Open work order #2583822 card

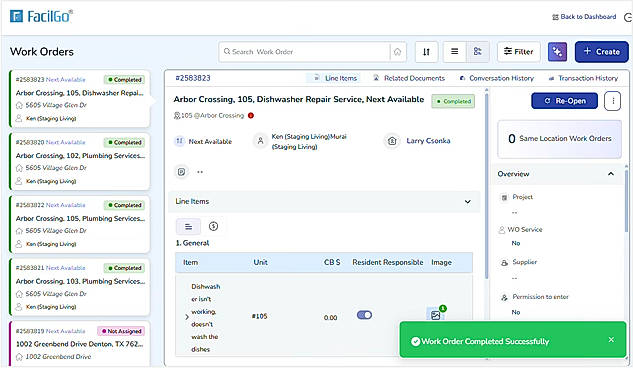(80, 224)
